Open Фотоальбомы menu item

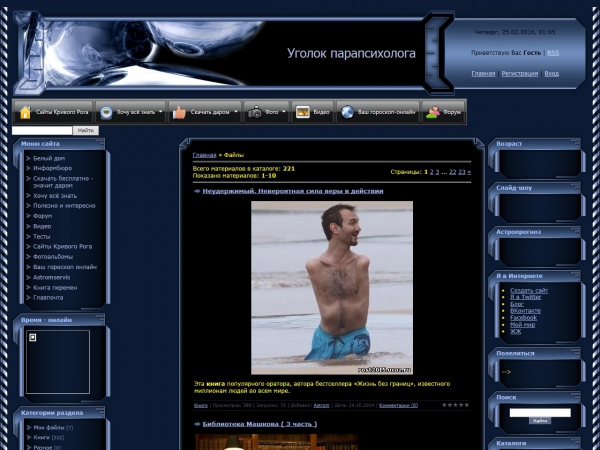click(x=53, y=257)
